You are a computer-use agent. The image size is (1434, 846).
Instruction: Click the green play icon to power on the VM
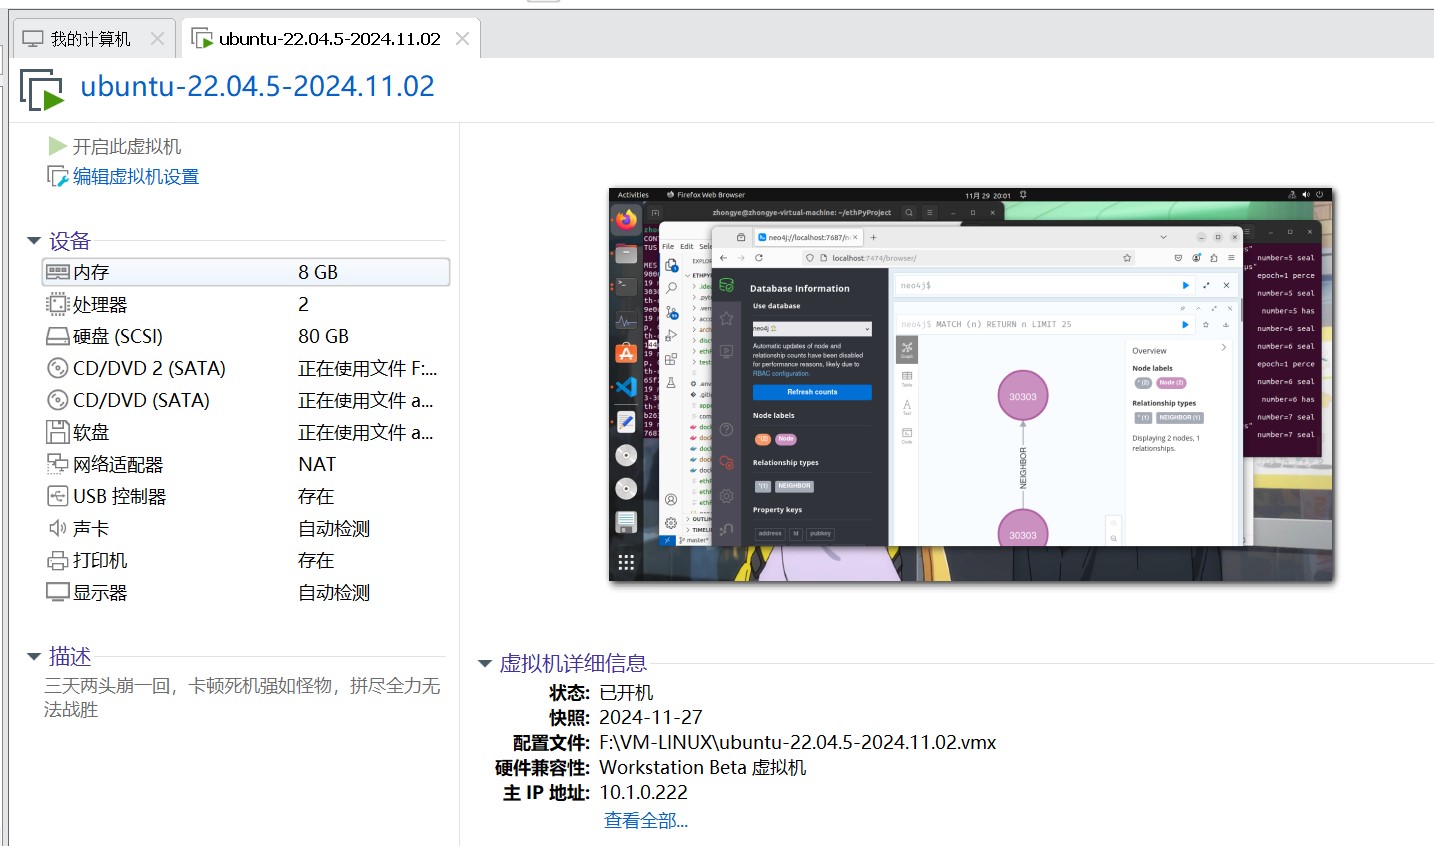coord(57,146)
